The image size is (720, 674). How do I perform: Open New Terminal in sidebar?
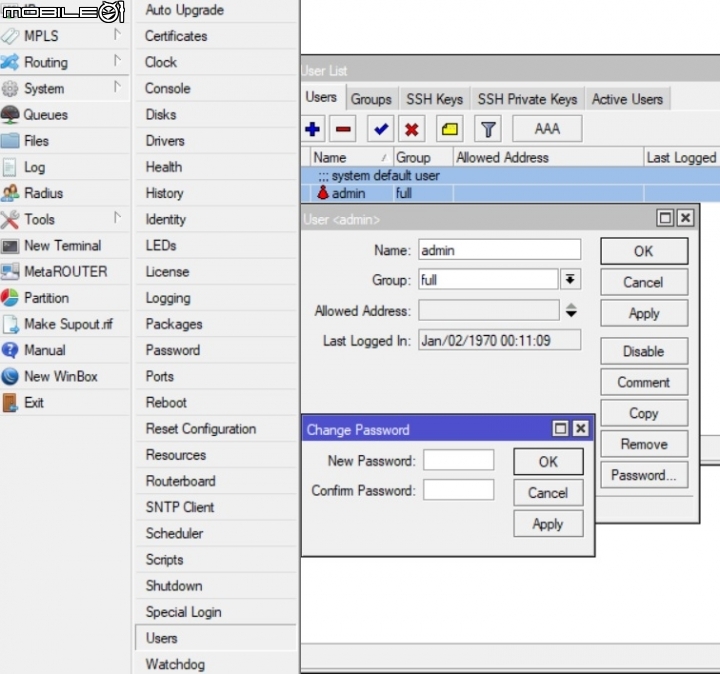pyautogui.click(x=62, y=245)
